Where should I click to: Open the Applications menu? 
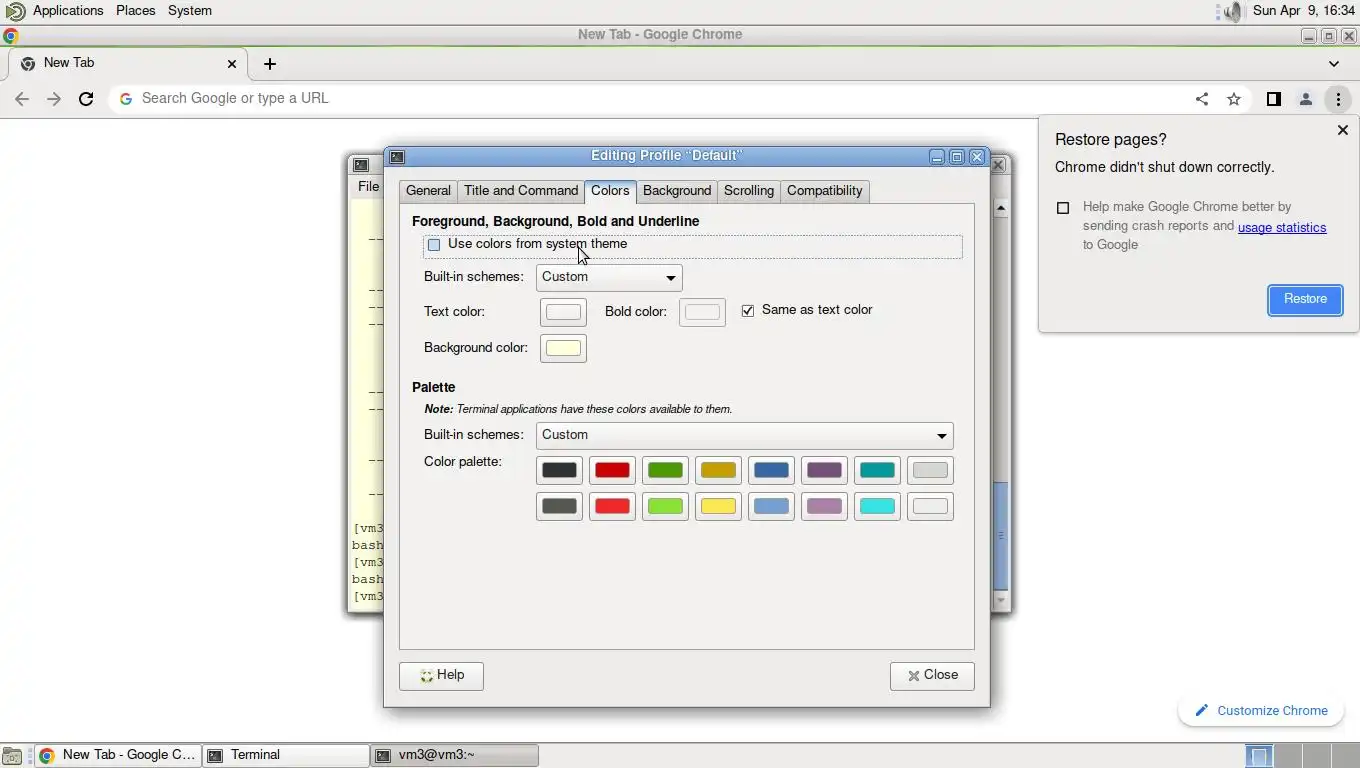(68, 11)
